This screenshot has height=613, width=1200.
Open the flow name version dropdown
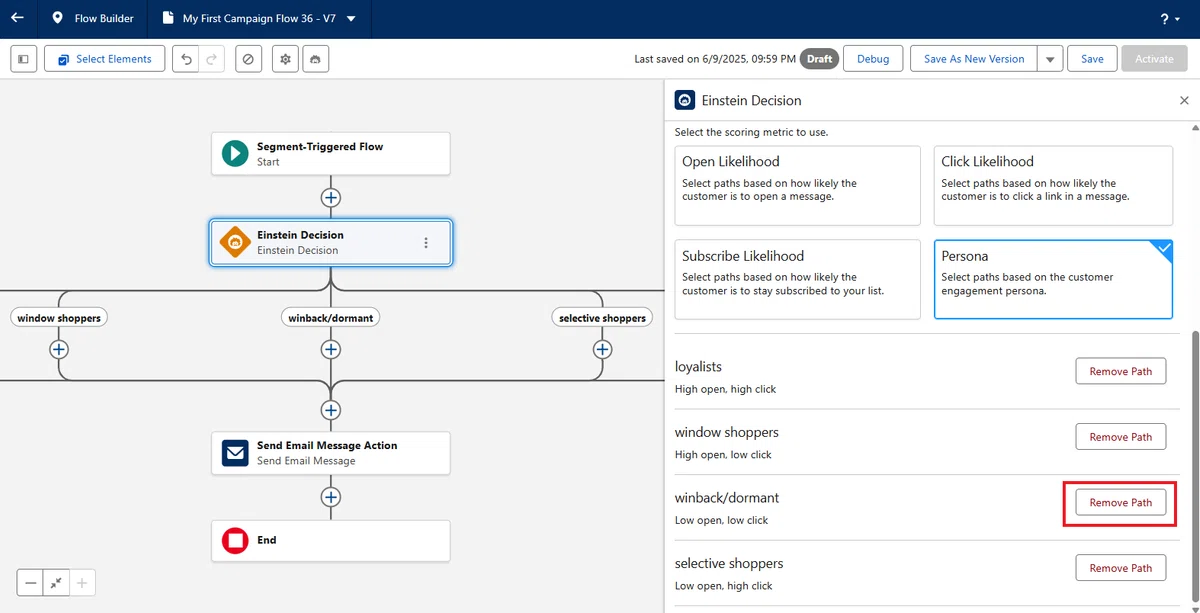pos(351,19)
